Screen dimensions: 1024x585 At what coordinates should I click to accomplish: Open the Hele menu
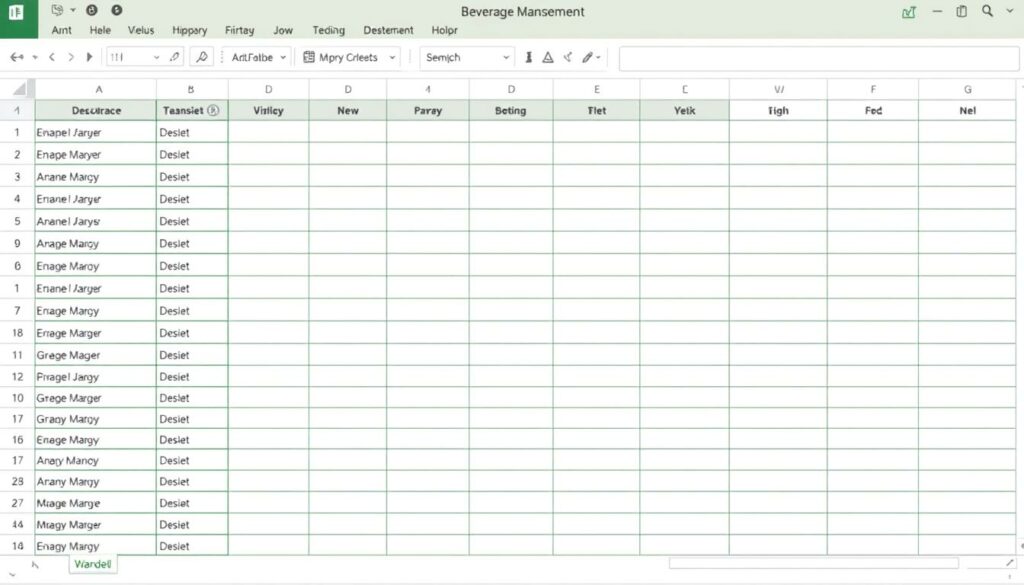point(100,30)
